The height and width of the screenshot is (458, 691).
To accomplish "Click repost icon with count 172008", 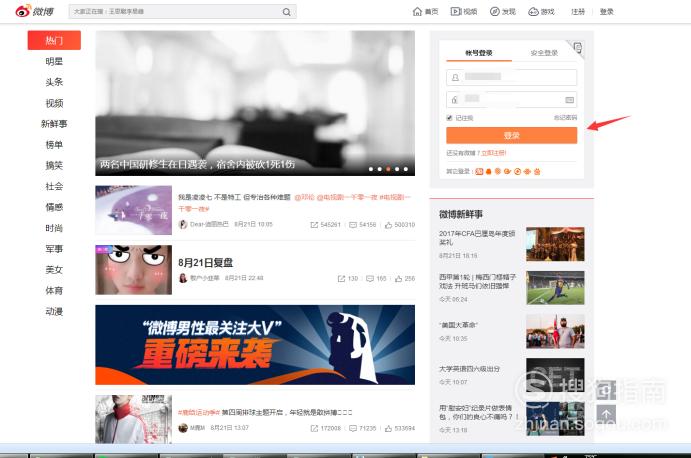I will tap(314, 428).
